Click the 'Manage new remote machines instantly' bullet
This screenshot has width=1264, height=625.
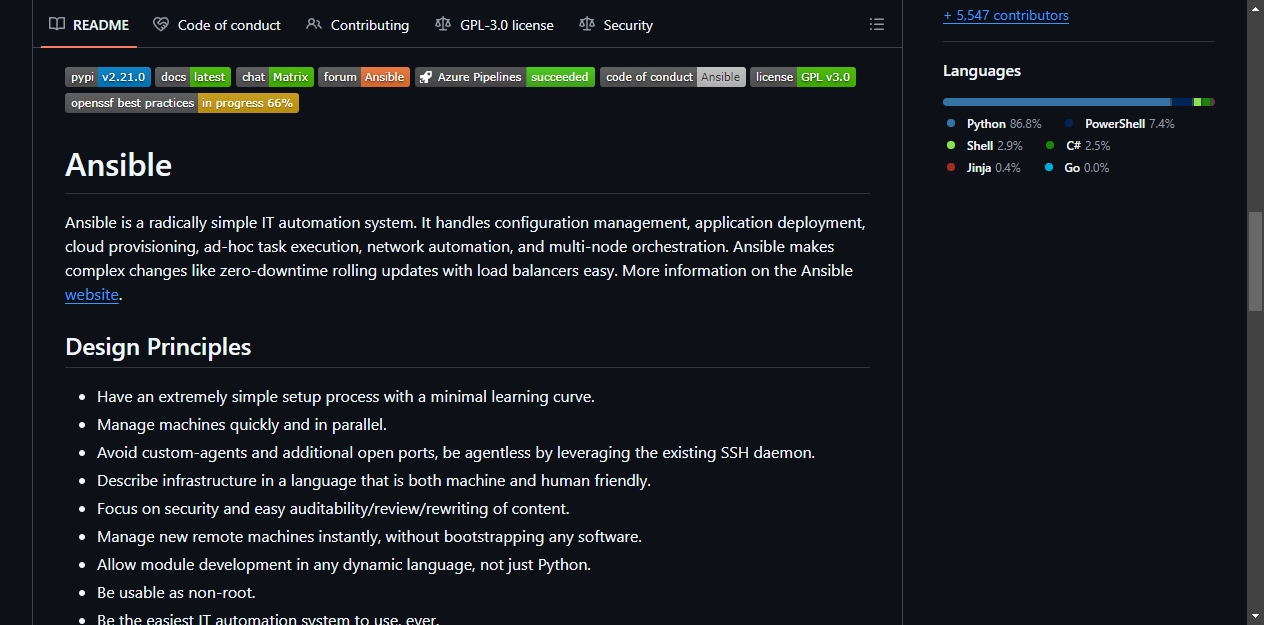[369, 537]
